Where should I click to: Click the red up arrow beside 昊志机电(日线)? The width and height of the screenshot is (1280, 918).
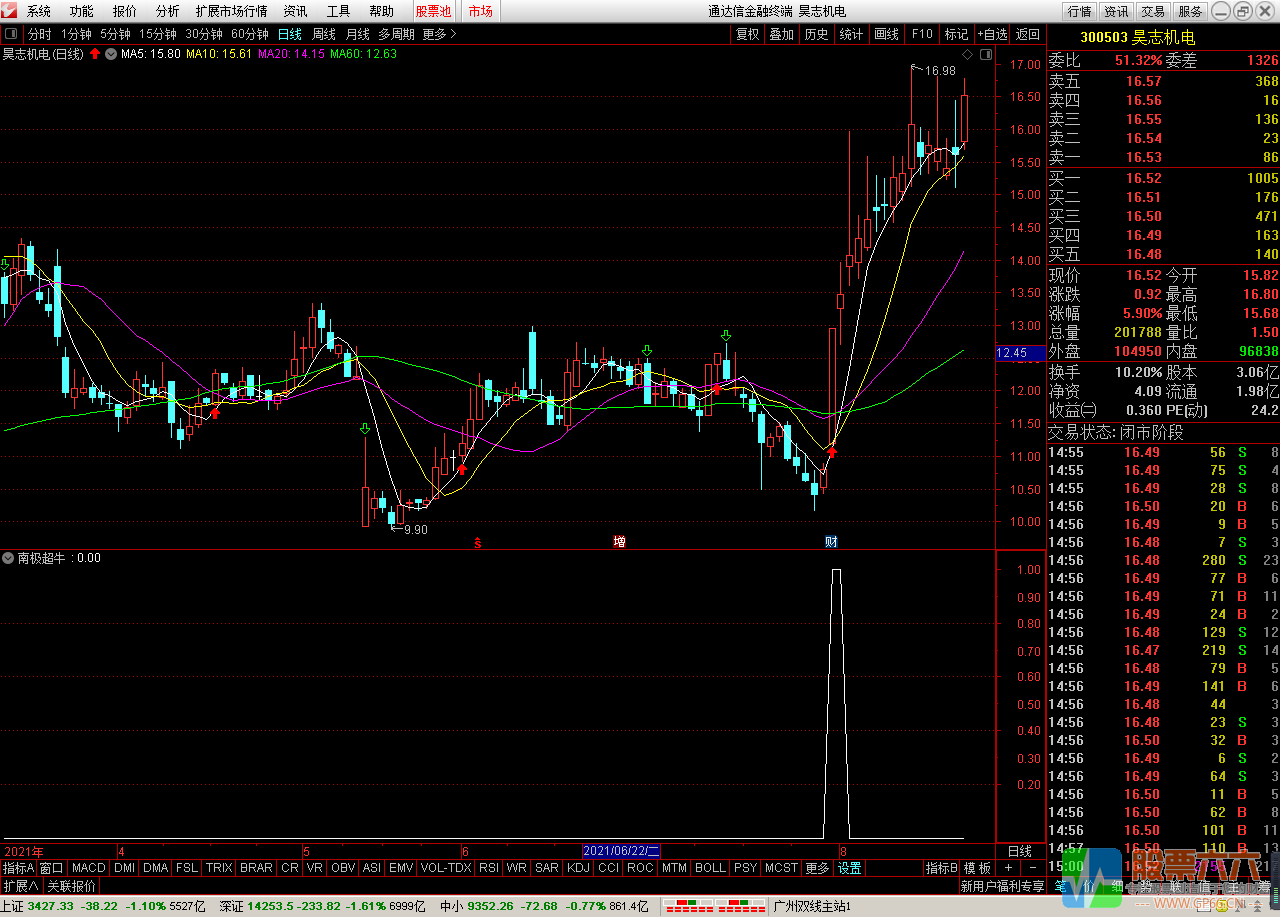pos(95,54)
